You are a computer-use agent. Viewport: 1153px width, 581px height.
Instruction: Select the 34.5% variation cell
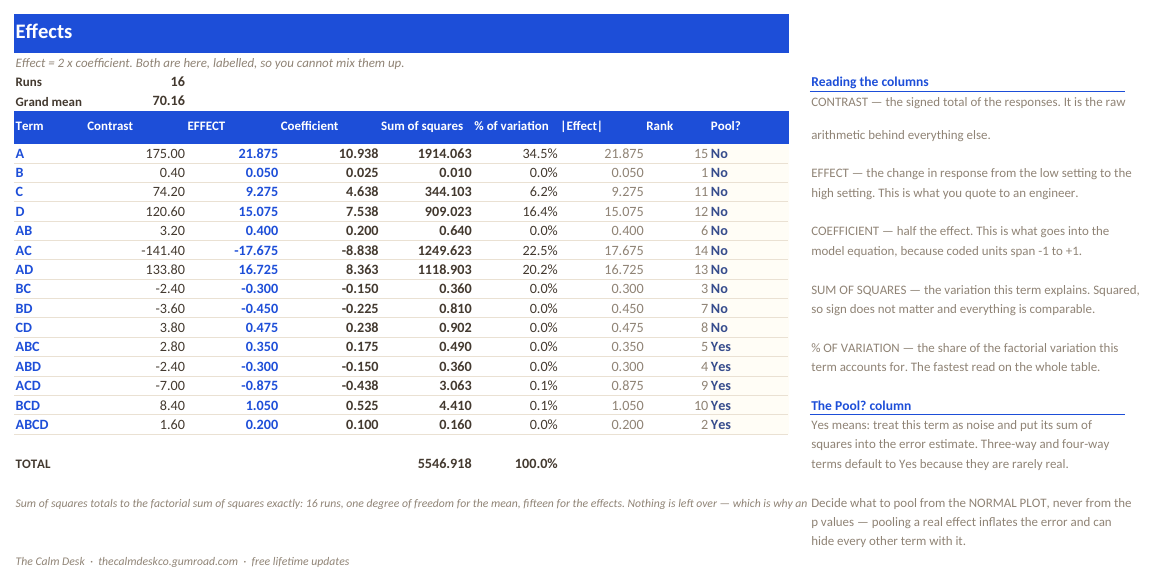[x=540, y=154]
